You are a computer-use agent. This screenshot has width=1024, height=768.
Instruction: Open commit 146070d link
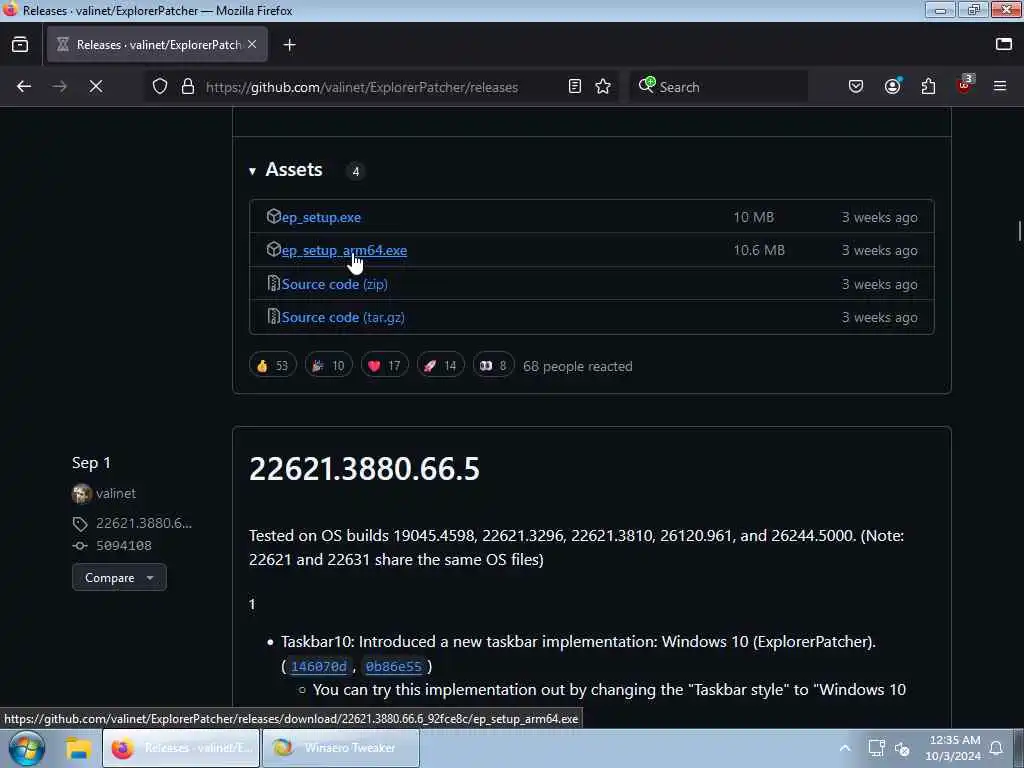(x=319, y=666)
